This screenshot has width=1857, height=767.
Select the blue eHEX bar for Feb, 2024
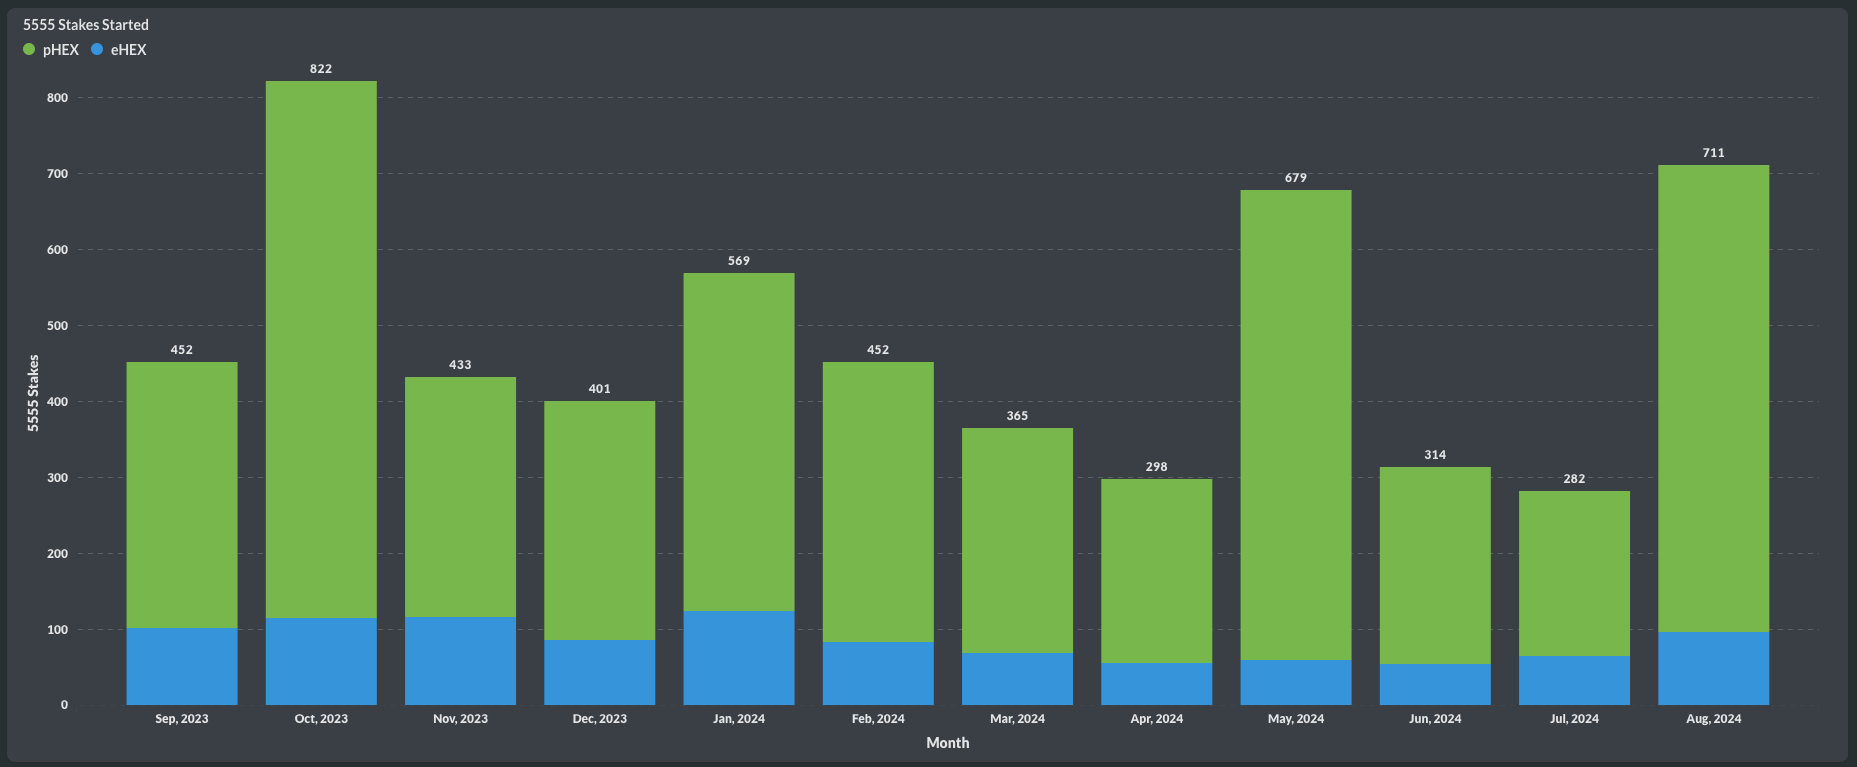click(878, 673)
